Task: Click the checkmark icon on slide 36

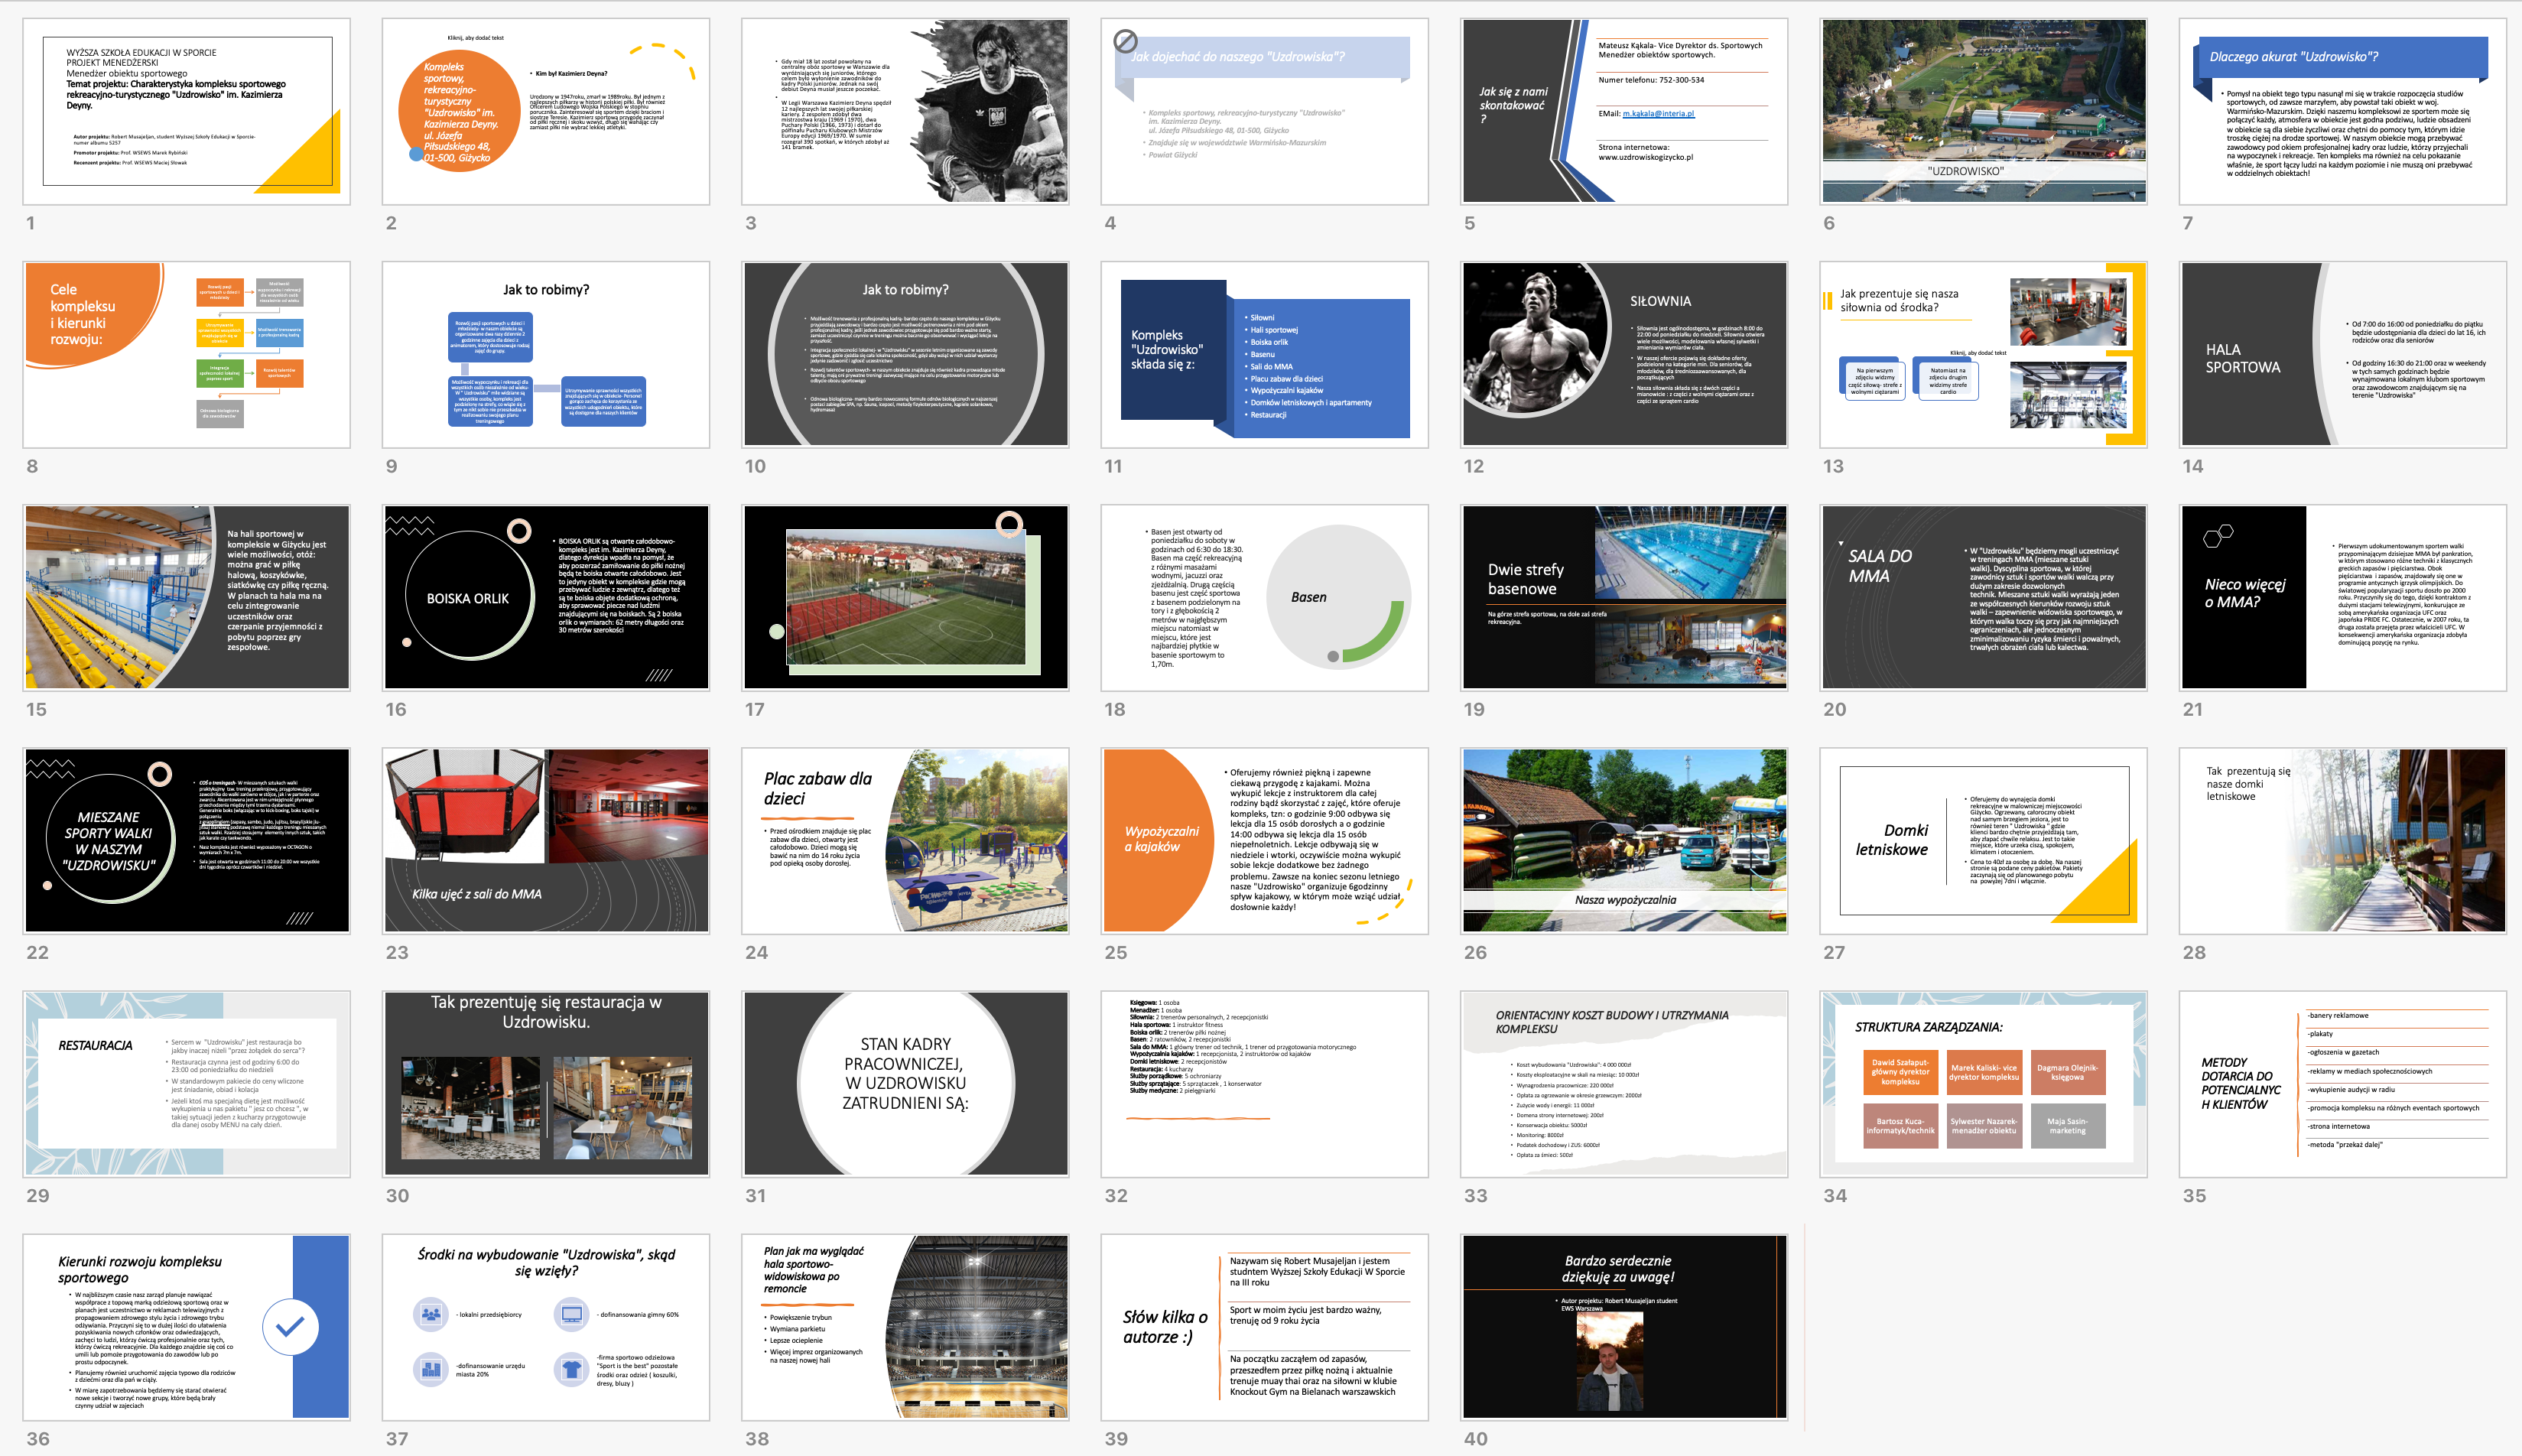Action: [x=290, y=1327]
